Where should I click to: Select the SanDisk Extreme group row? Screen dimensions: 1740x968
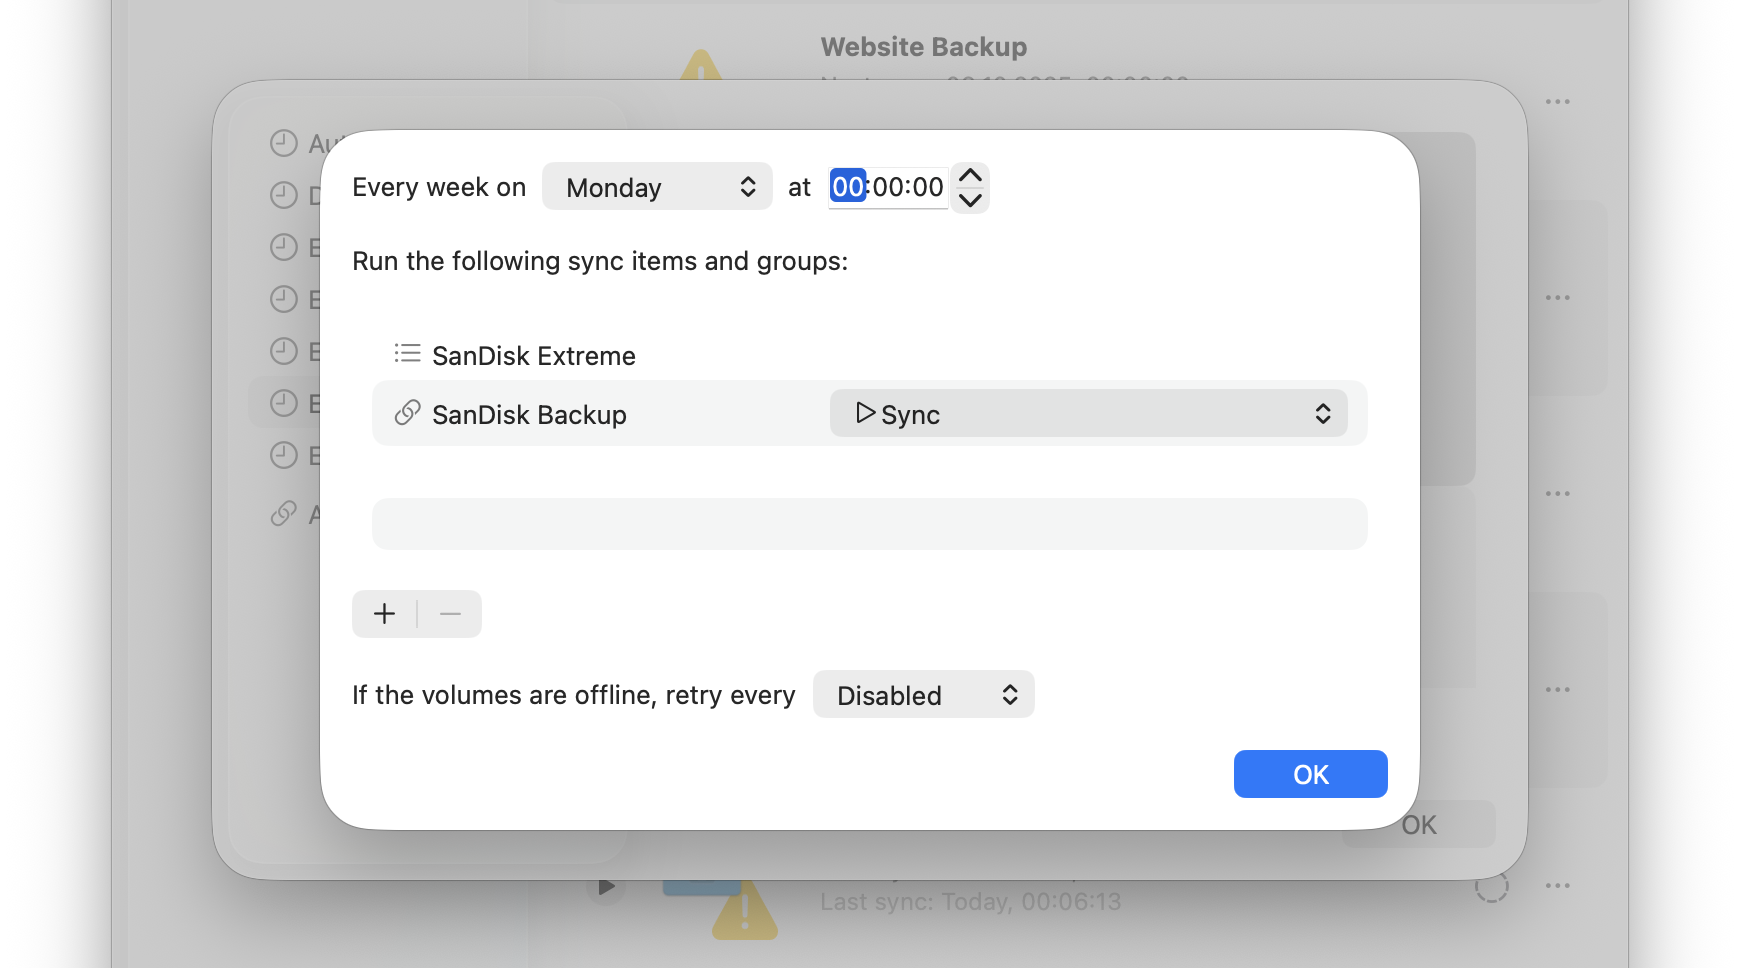pos(534,356)
